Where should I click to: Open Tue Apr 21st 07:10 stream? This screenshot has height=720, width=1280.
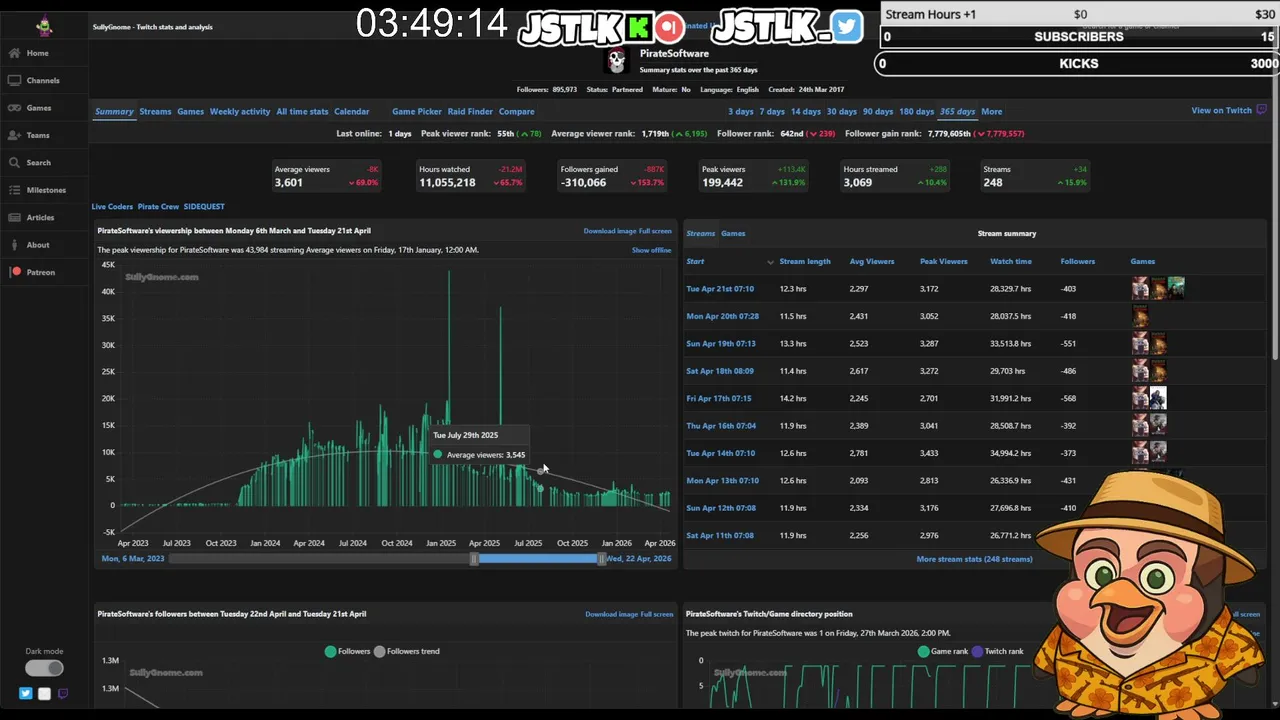(x=720, y=289)
